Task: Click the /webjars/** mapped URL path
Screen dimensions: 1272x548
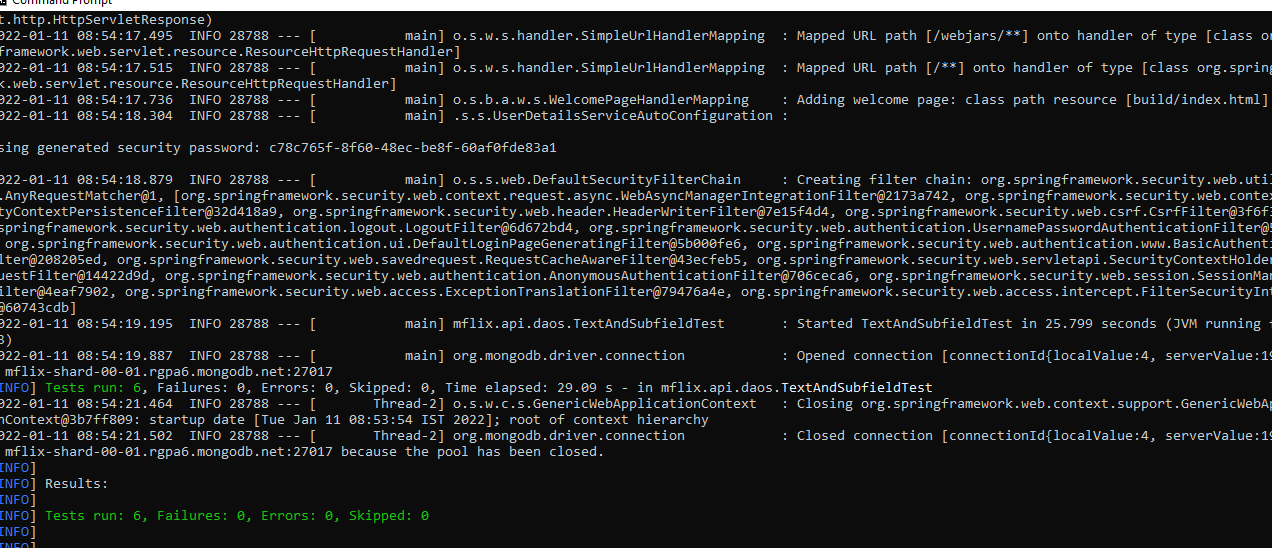Action: pos(975,36)
